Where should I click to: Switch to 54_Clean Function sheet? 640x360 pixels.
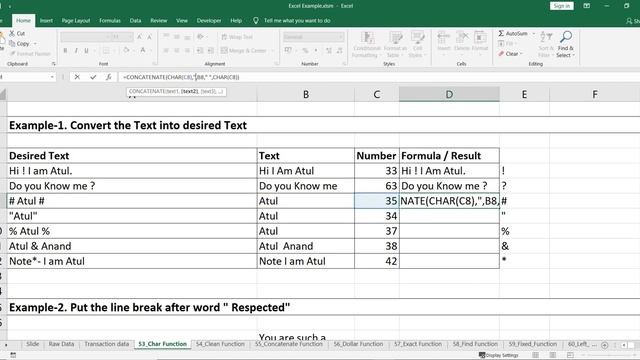click(x=220, y=344)
